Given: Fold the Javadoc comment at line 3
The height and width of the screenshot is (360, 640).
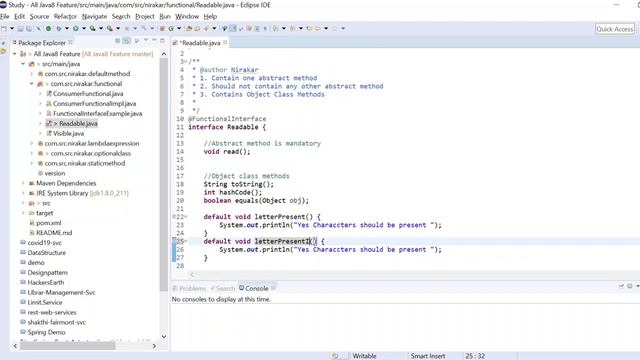Looking at the screenshot, I should (x=186, y=62).
